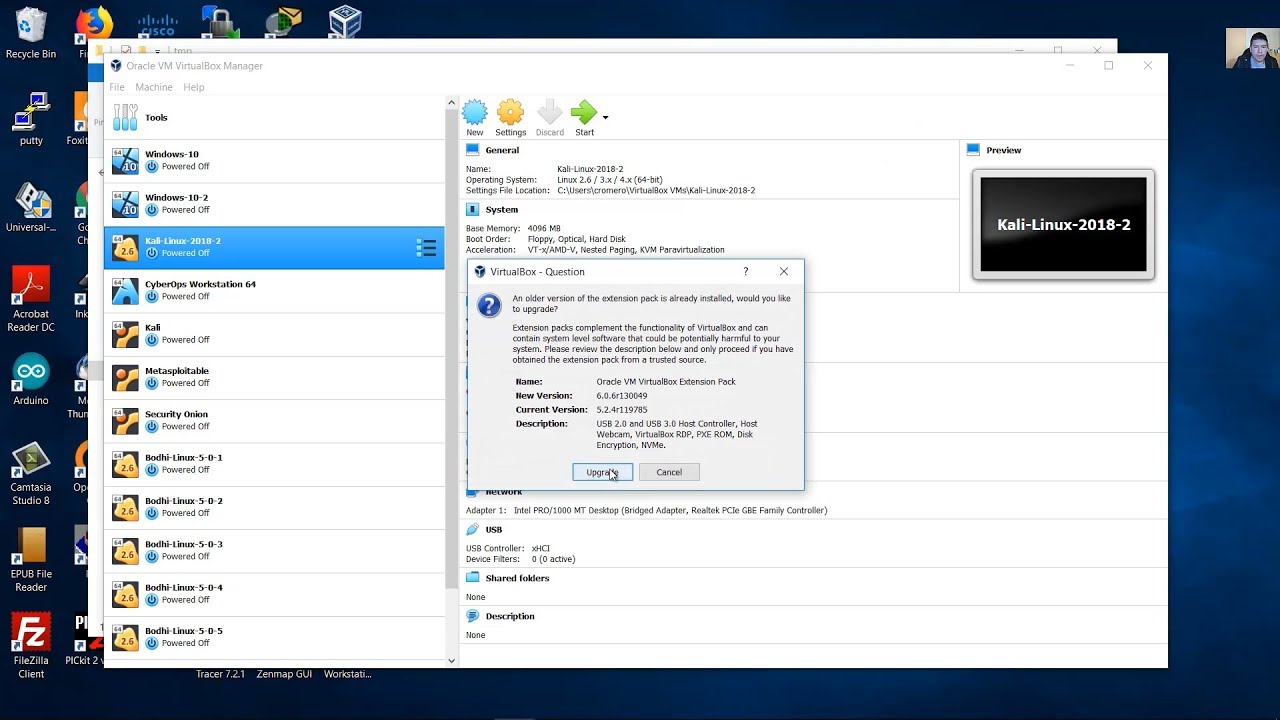
Task: Select Bodhi-Linux-5-0-5 machine icon
Action: pyautogui.click(x=125, y=637)
